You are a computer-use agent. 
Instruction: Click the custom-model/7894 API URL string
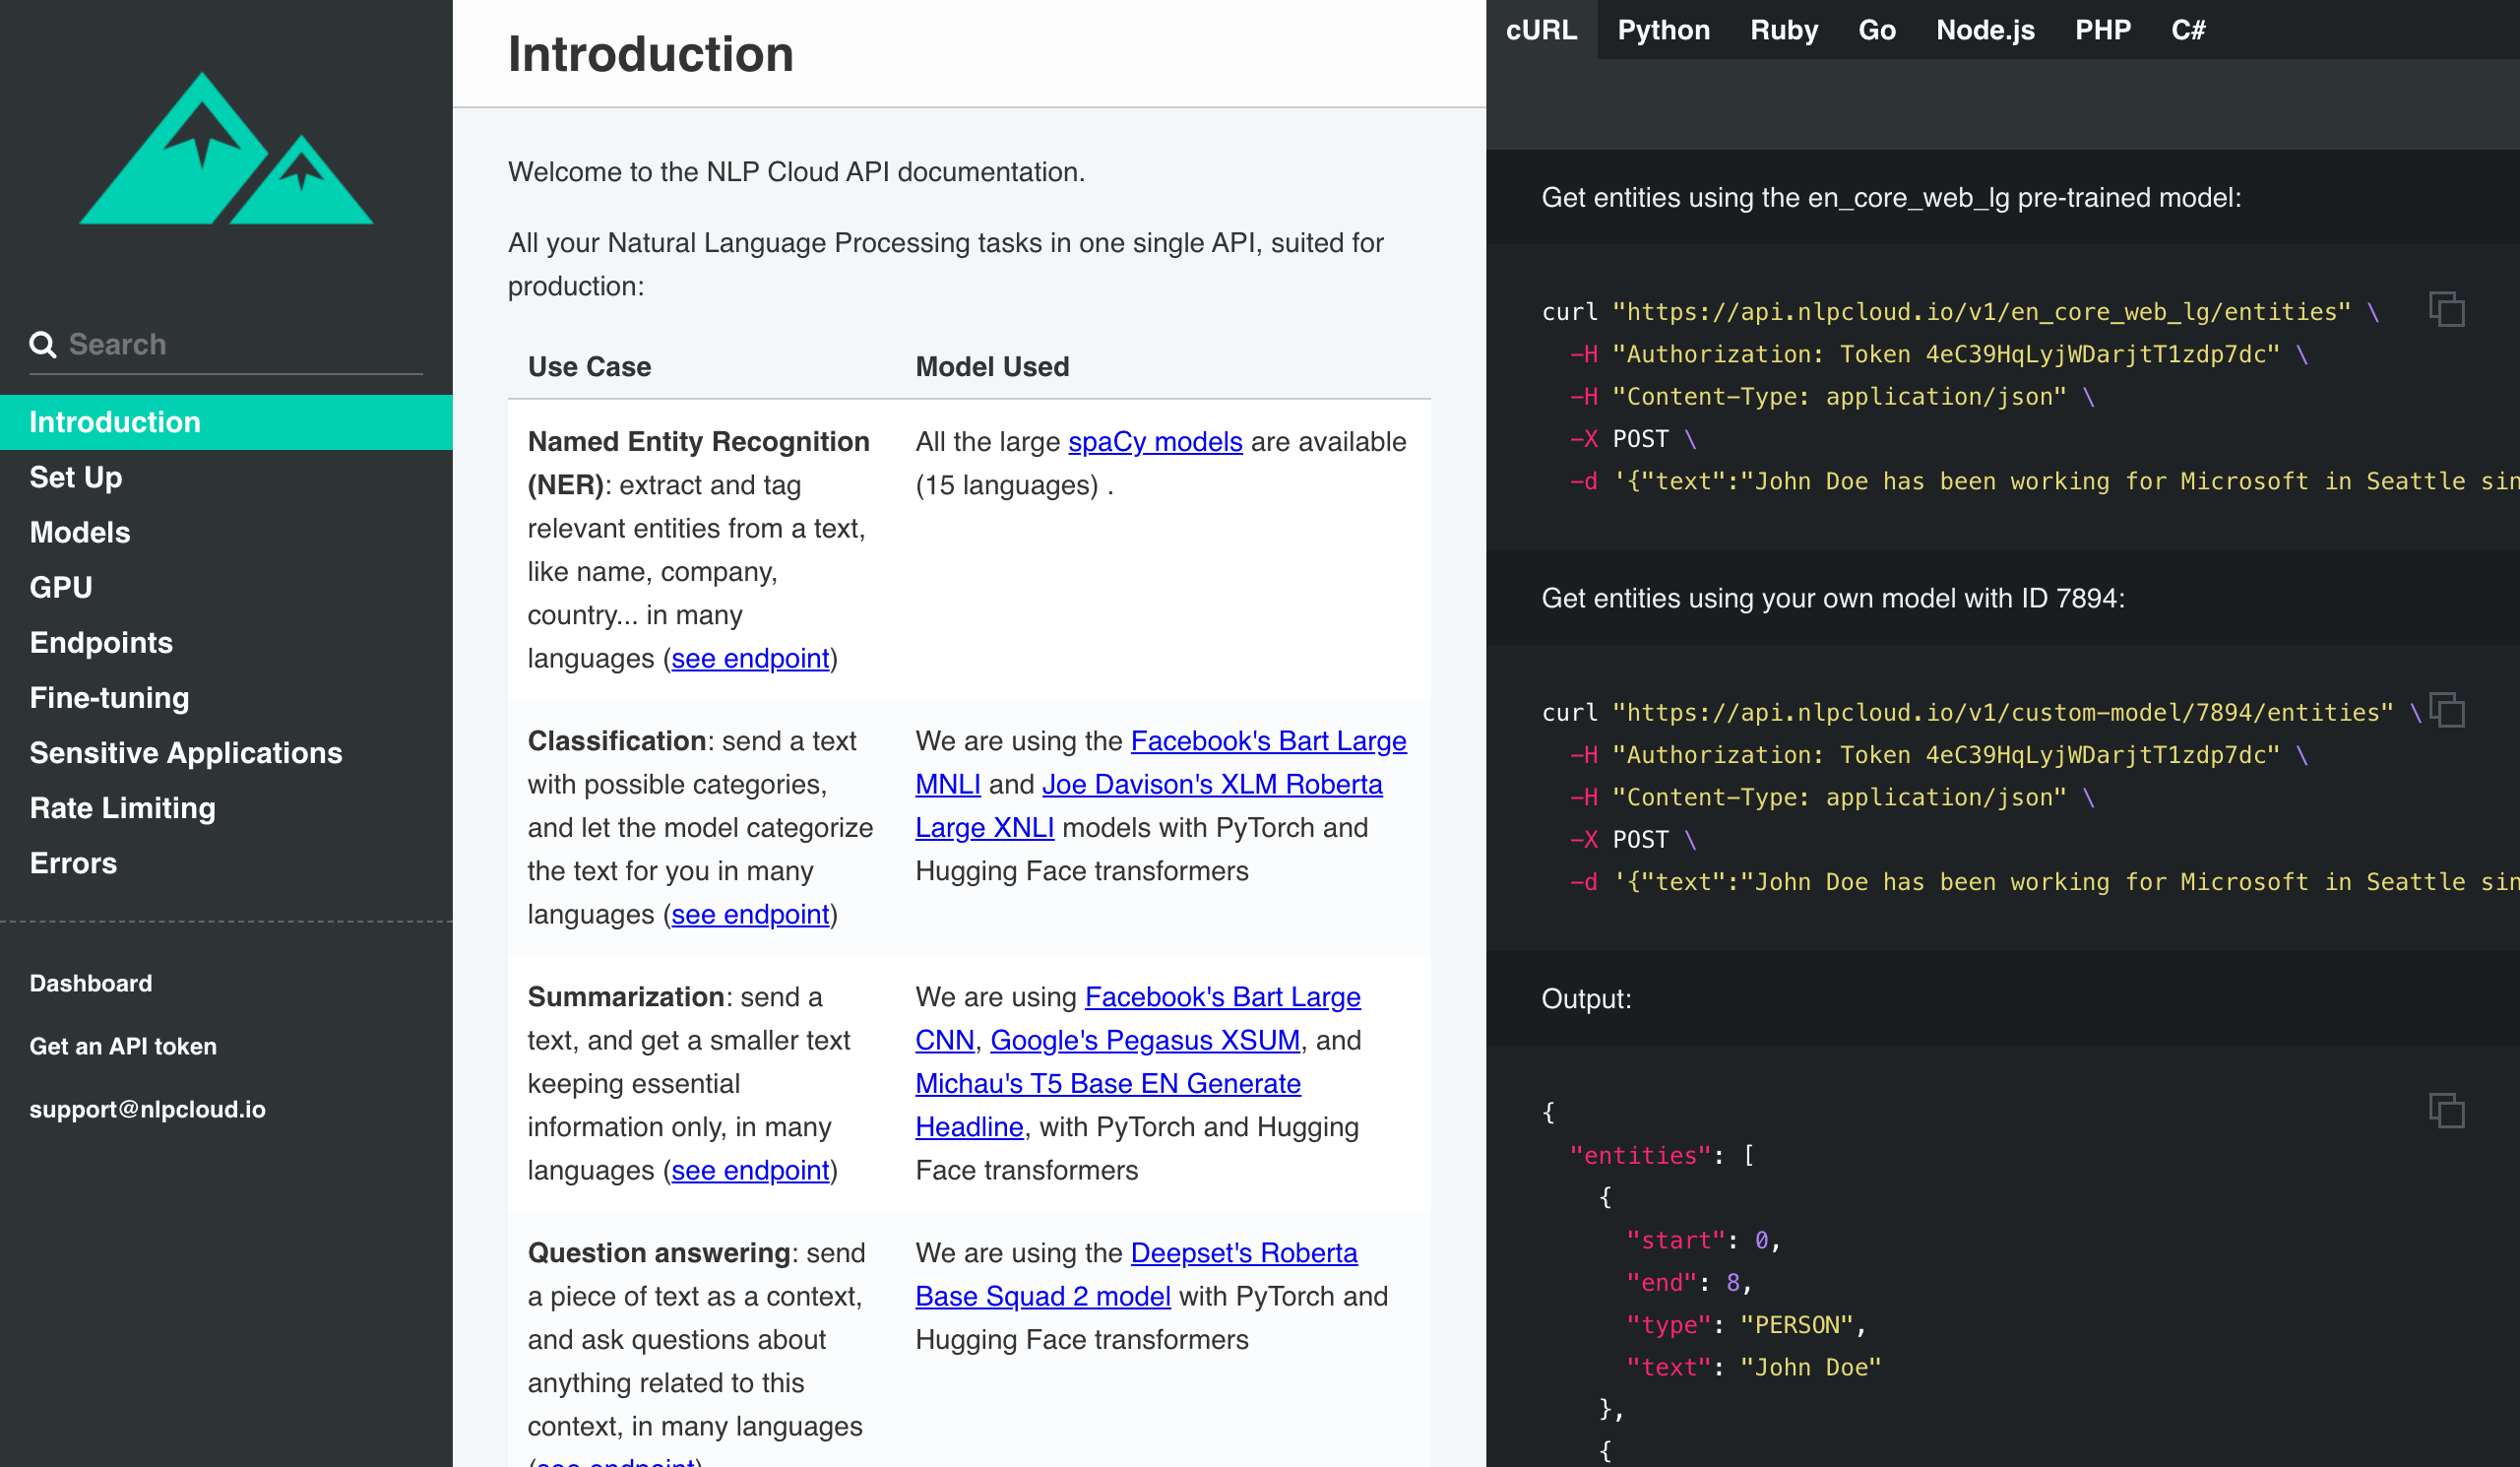coord(2003,712)
